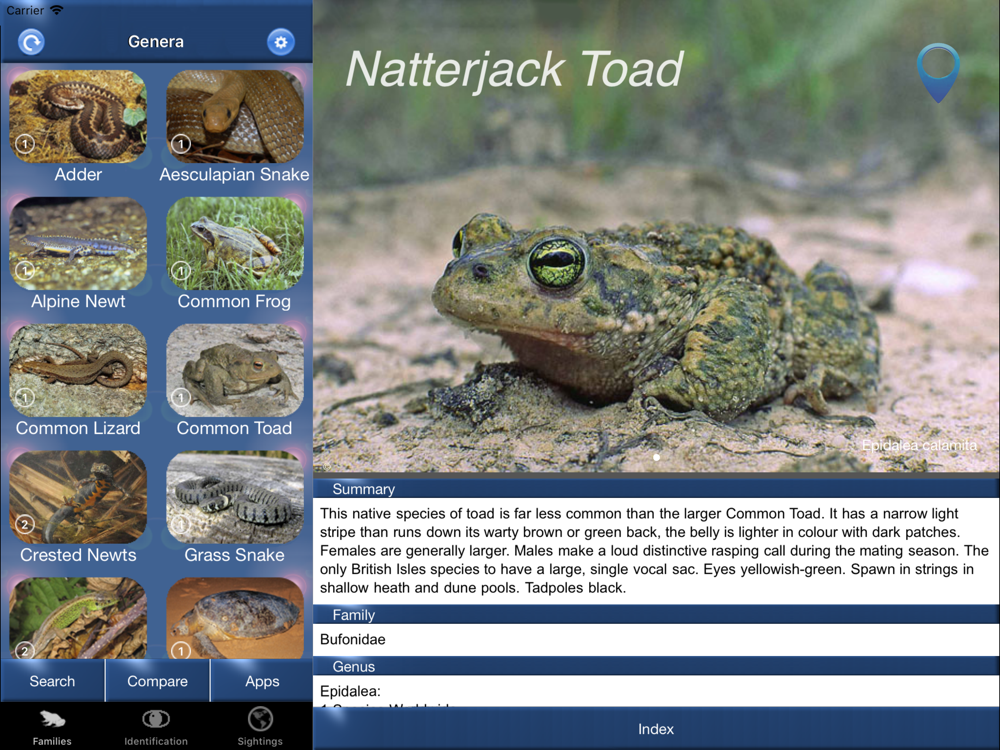Select the Aesculapian Snake thumbnail
The image size is (1000, 750).
tap(235, 116)
